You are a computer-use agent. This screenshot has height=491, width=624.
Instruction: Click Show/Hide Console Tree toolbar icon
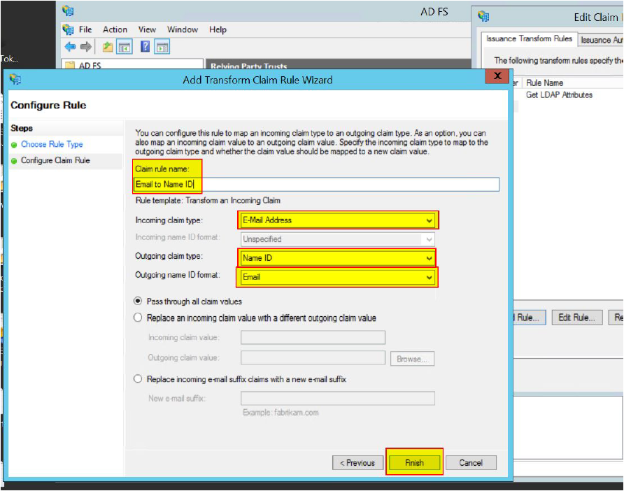[124, 47]
